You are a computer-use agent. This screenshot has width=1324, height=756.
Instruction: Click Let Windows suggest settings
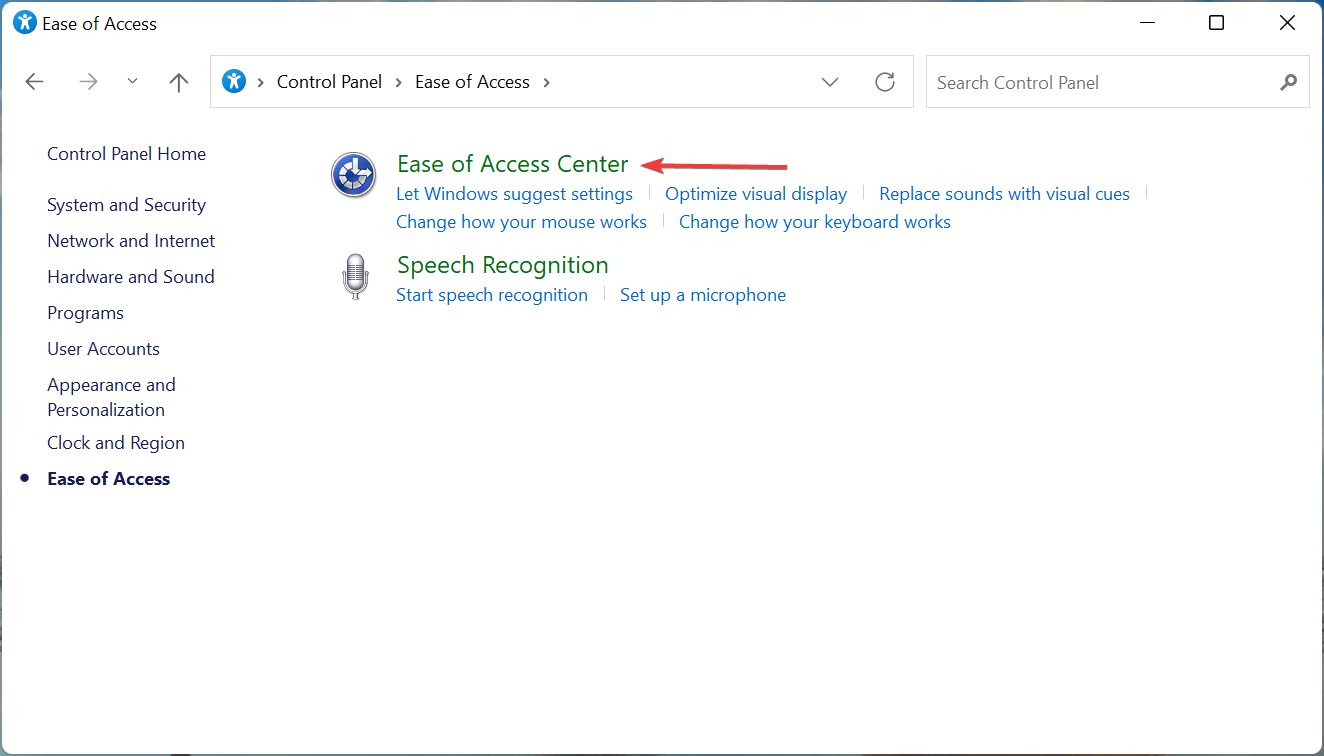coord(514,194)
